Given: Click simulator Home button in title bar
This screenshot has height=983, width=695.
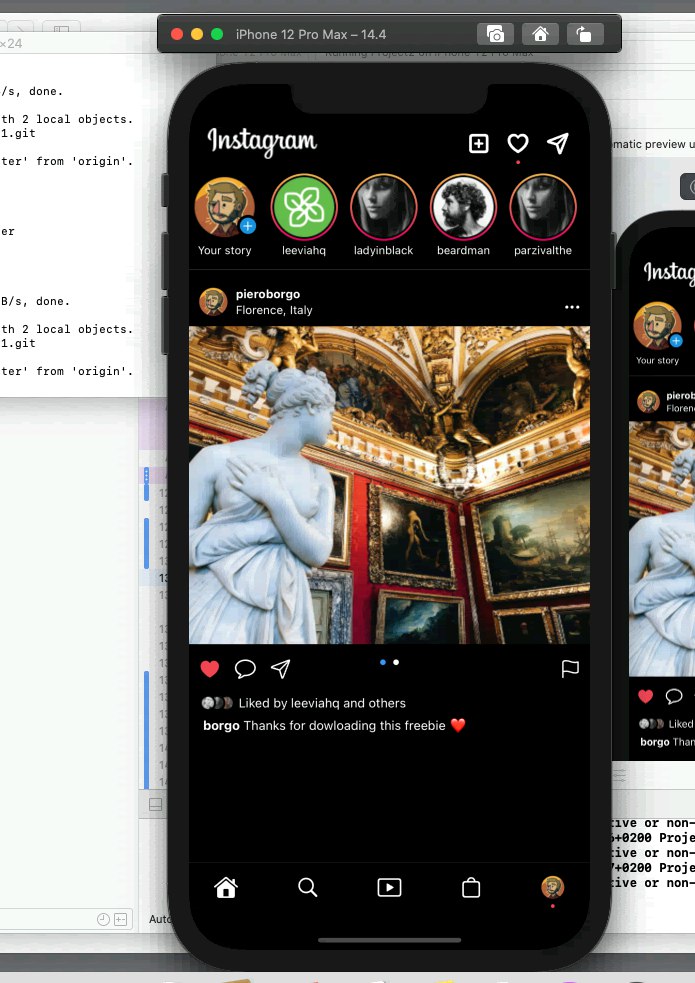Looking at the screenshot, I should 540,34.
